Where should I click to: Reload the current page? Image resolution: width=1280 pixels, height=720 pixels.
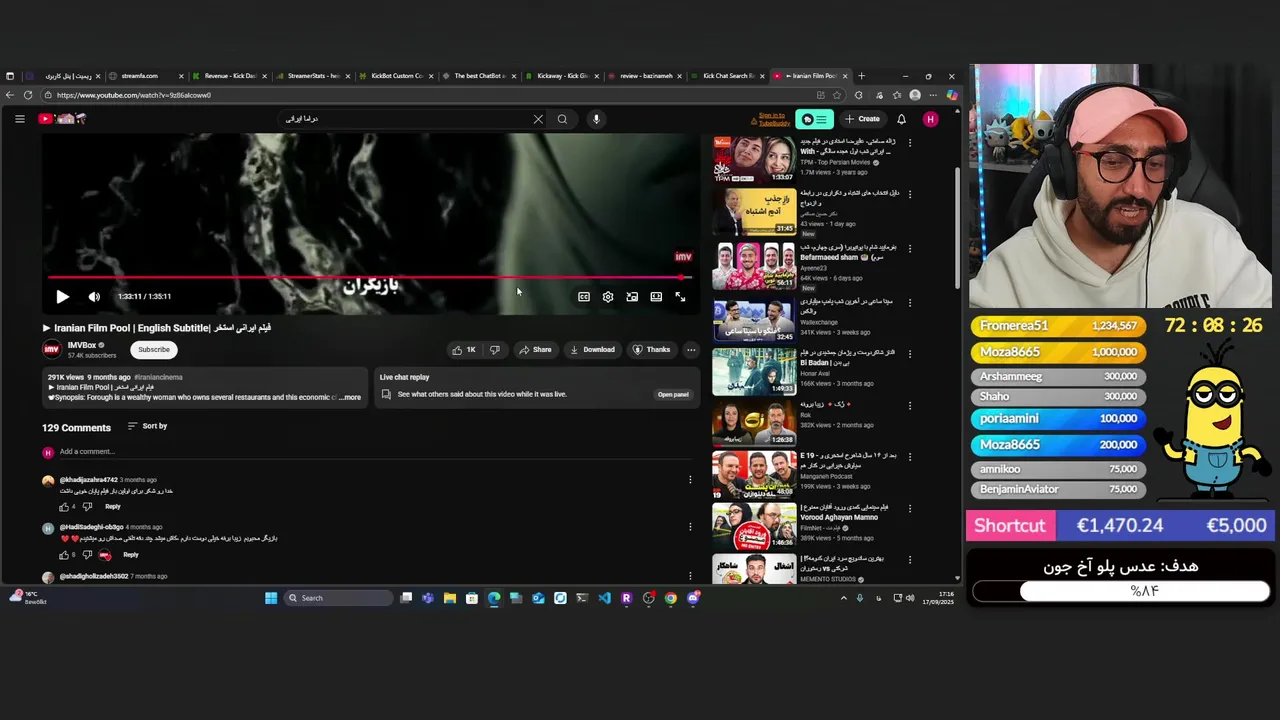coord(28,95)
